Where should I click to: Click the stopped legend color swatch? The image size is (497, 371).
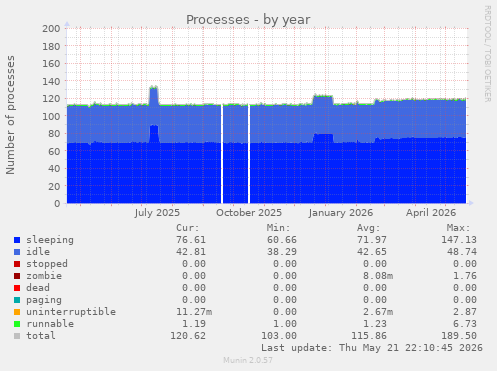(17, 264)
